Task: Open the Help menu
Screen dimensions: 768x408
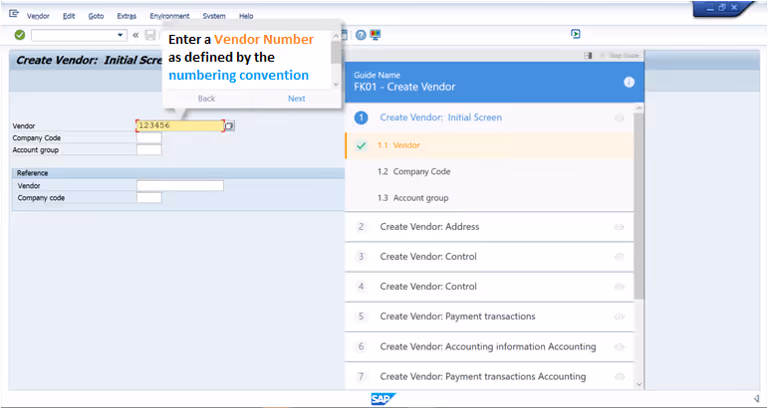Action: click(246, 16)
